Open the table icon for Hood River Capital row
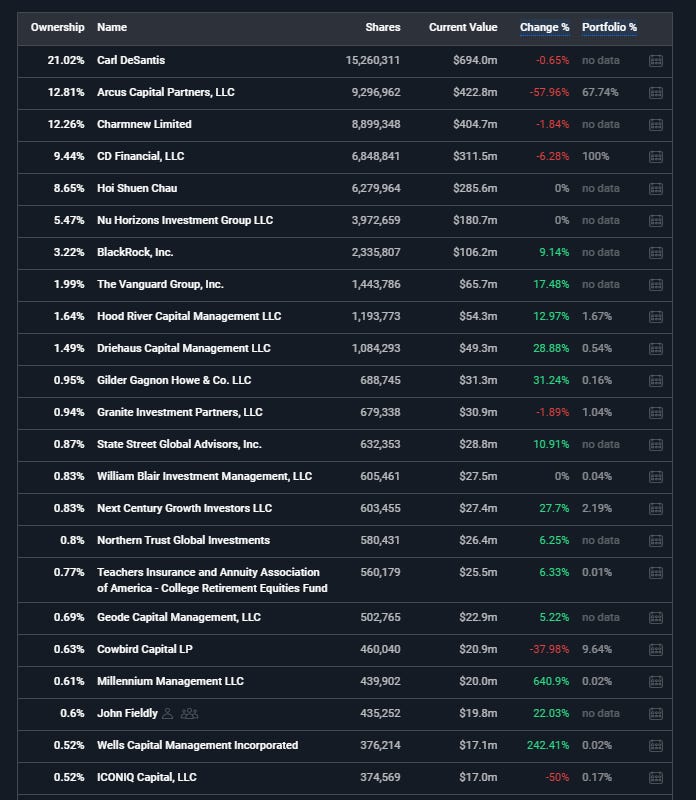Screen dimensions: 696x800 point(656,317)
